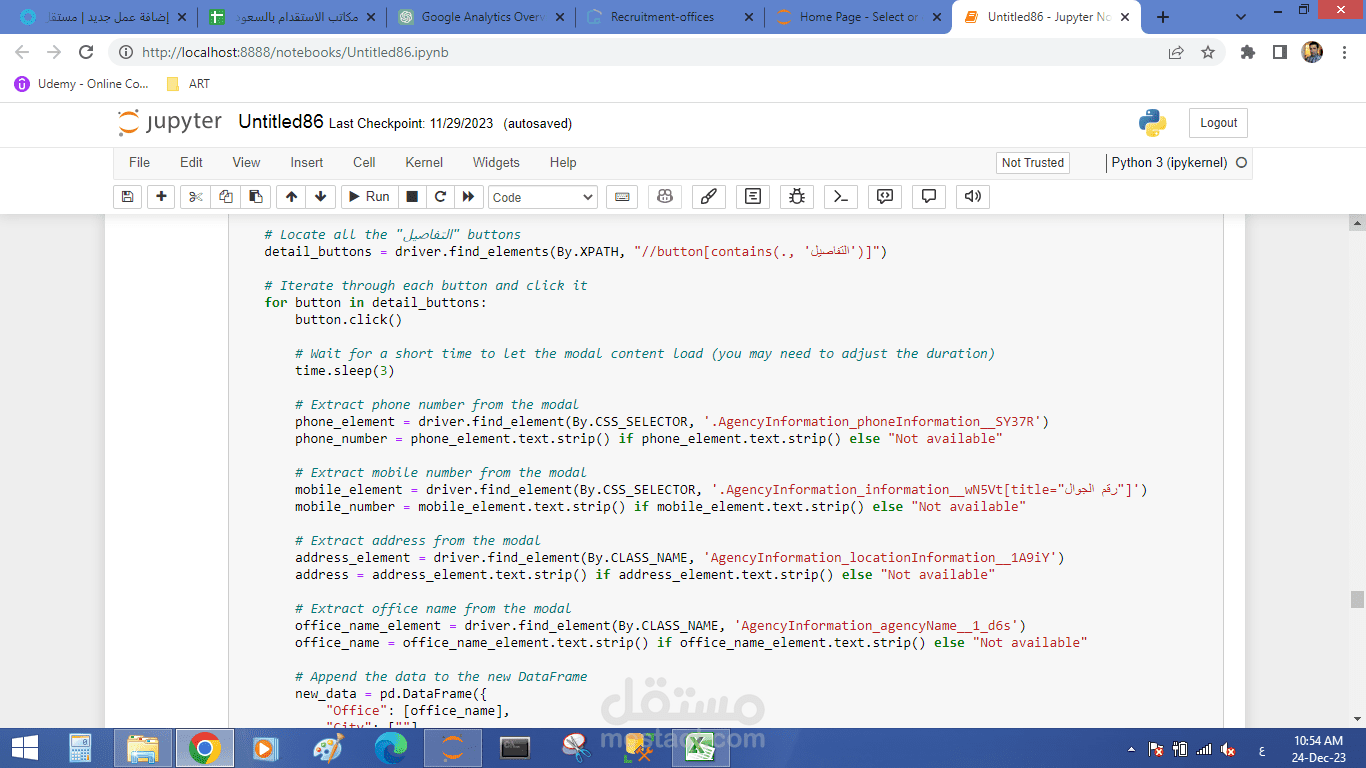Screen dimensions: 1366x768
Task: Restart the kernel with the circular arrow
Action: click(439, 197)
